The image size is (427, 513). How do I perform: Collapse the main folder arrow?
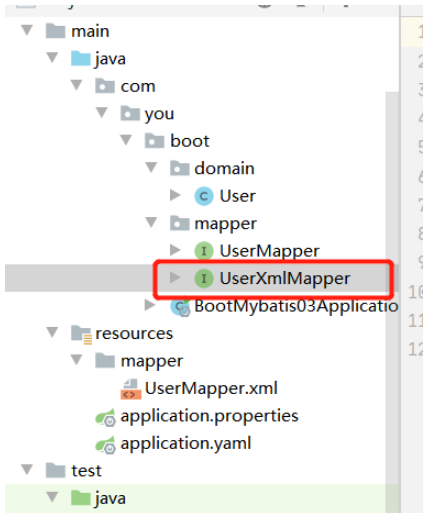click(27, 30)
